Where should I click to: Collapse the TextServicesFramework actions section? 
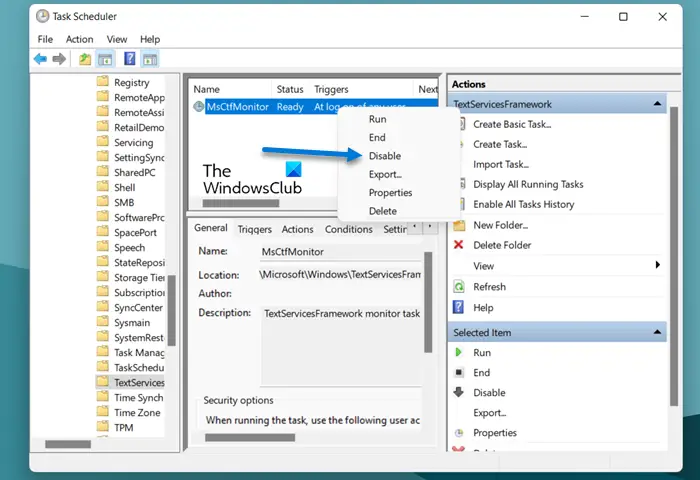coord(657,104)
